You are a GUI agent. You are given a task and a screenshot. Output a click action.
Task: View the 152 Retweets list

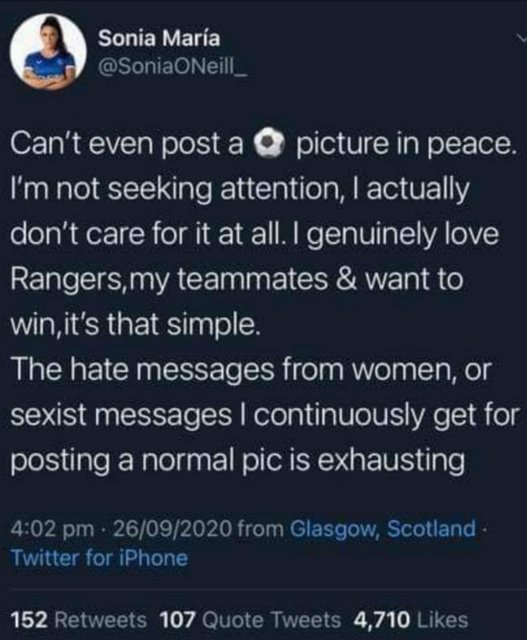(78, 620)
